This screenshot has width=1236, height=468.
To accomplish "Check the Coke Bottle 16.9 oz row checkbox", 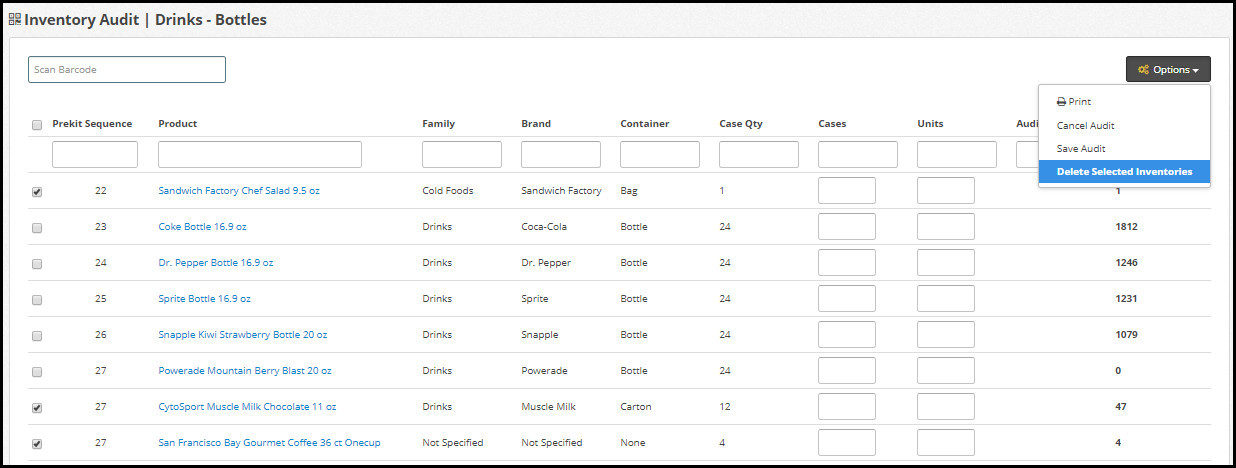I will tap(37, 228).
